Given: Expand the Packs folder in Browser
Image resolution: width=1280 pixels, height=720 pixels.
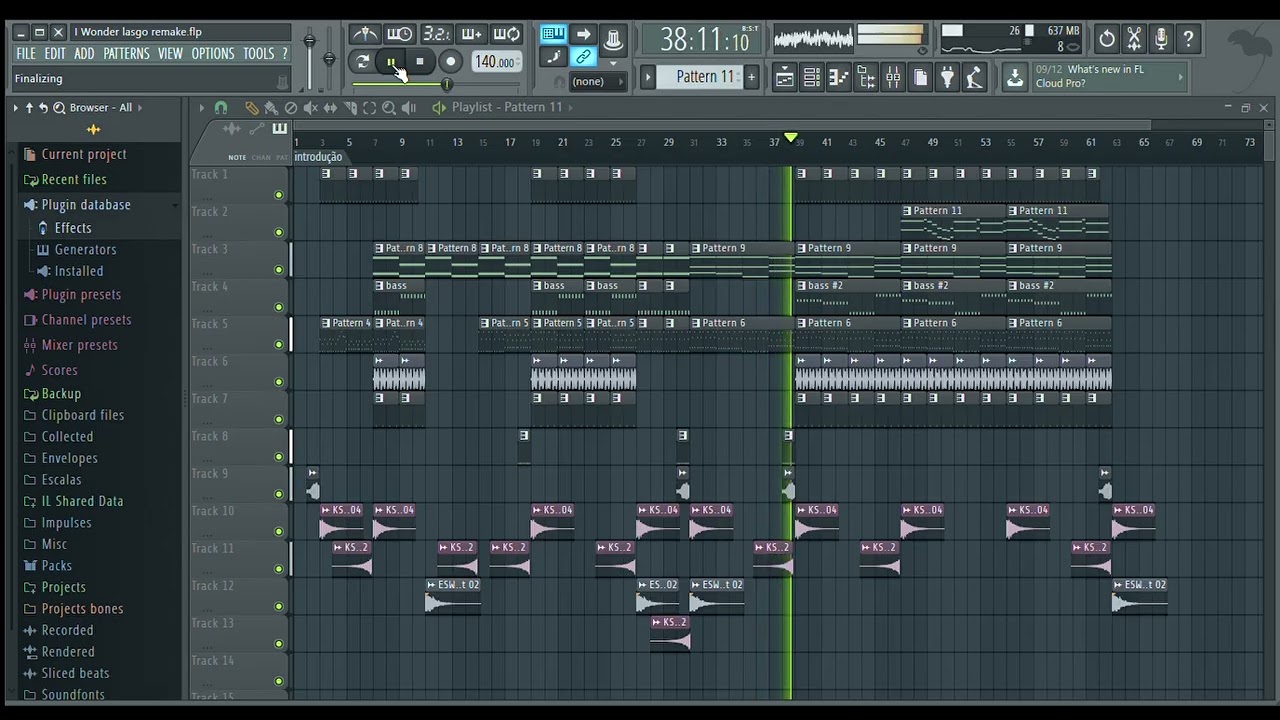Looking at the screenshot, I should 56,565.
